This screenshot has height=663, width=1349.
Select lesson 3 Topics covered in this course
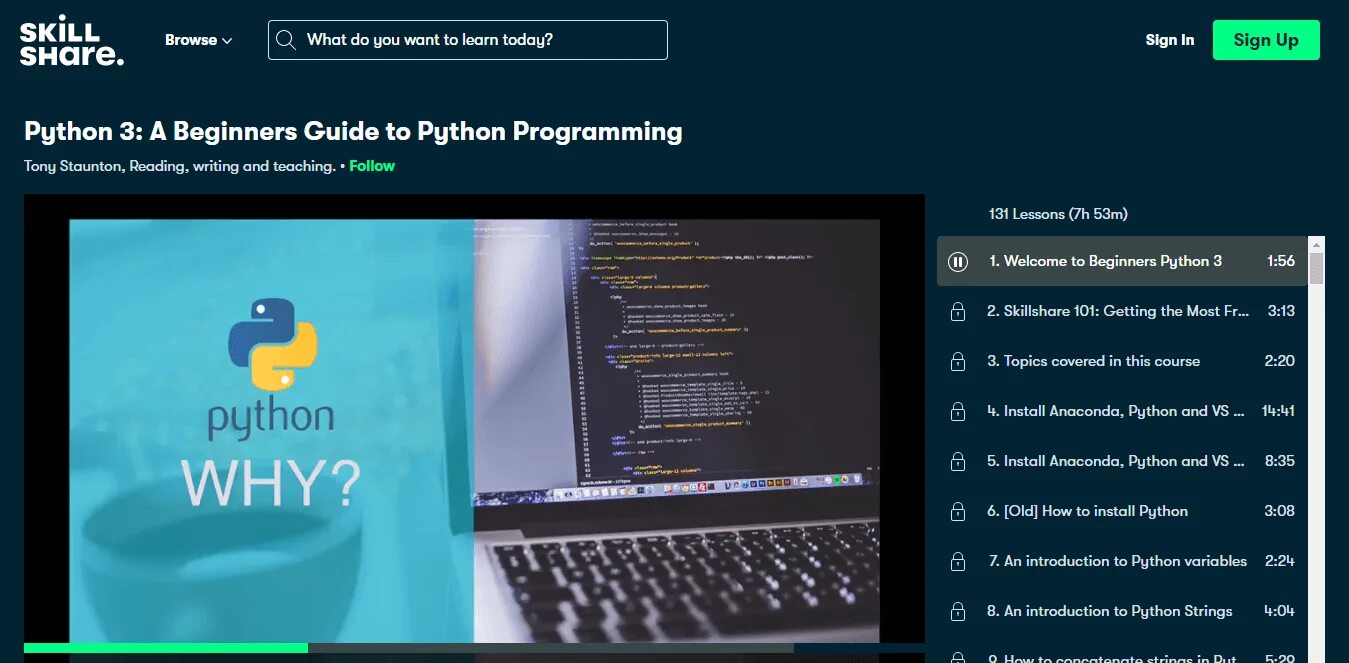[1122, 361]
